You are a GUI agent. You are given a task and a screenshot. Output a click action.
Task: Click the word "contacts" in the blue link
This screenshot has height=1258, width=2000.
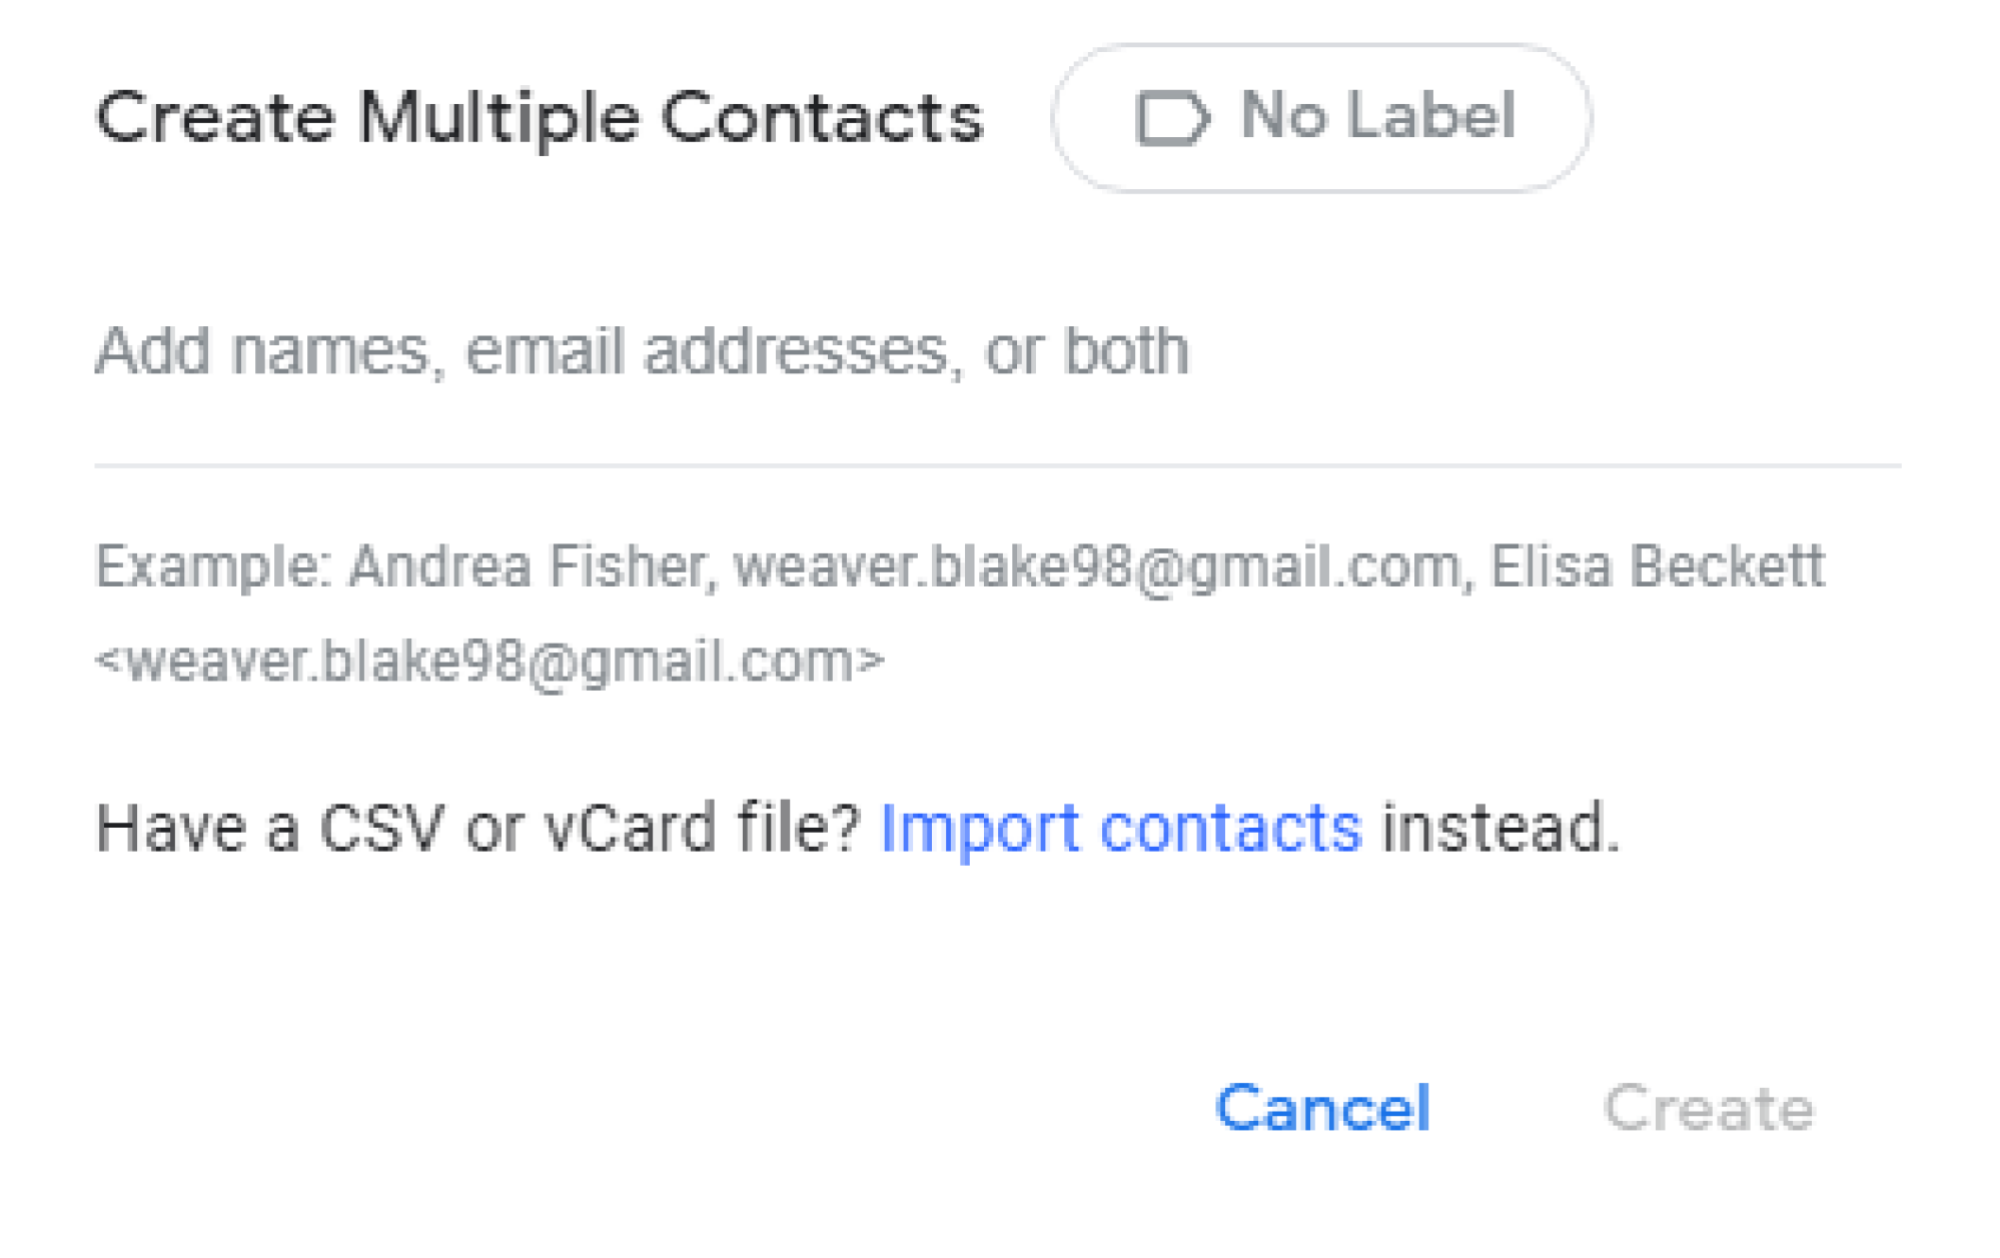tap(1231, 829)
